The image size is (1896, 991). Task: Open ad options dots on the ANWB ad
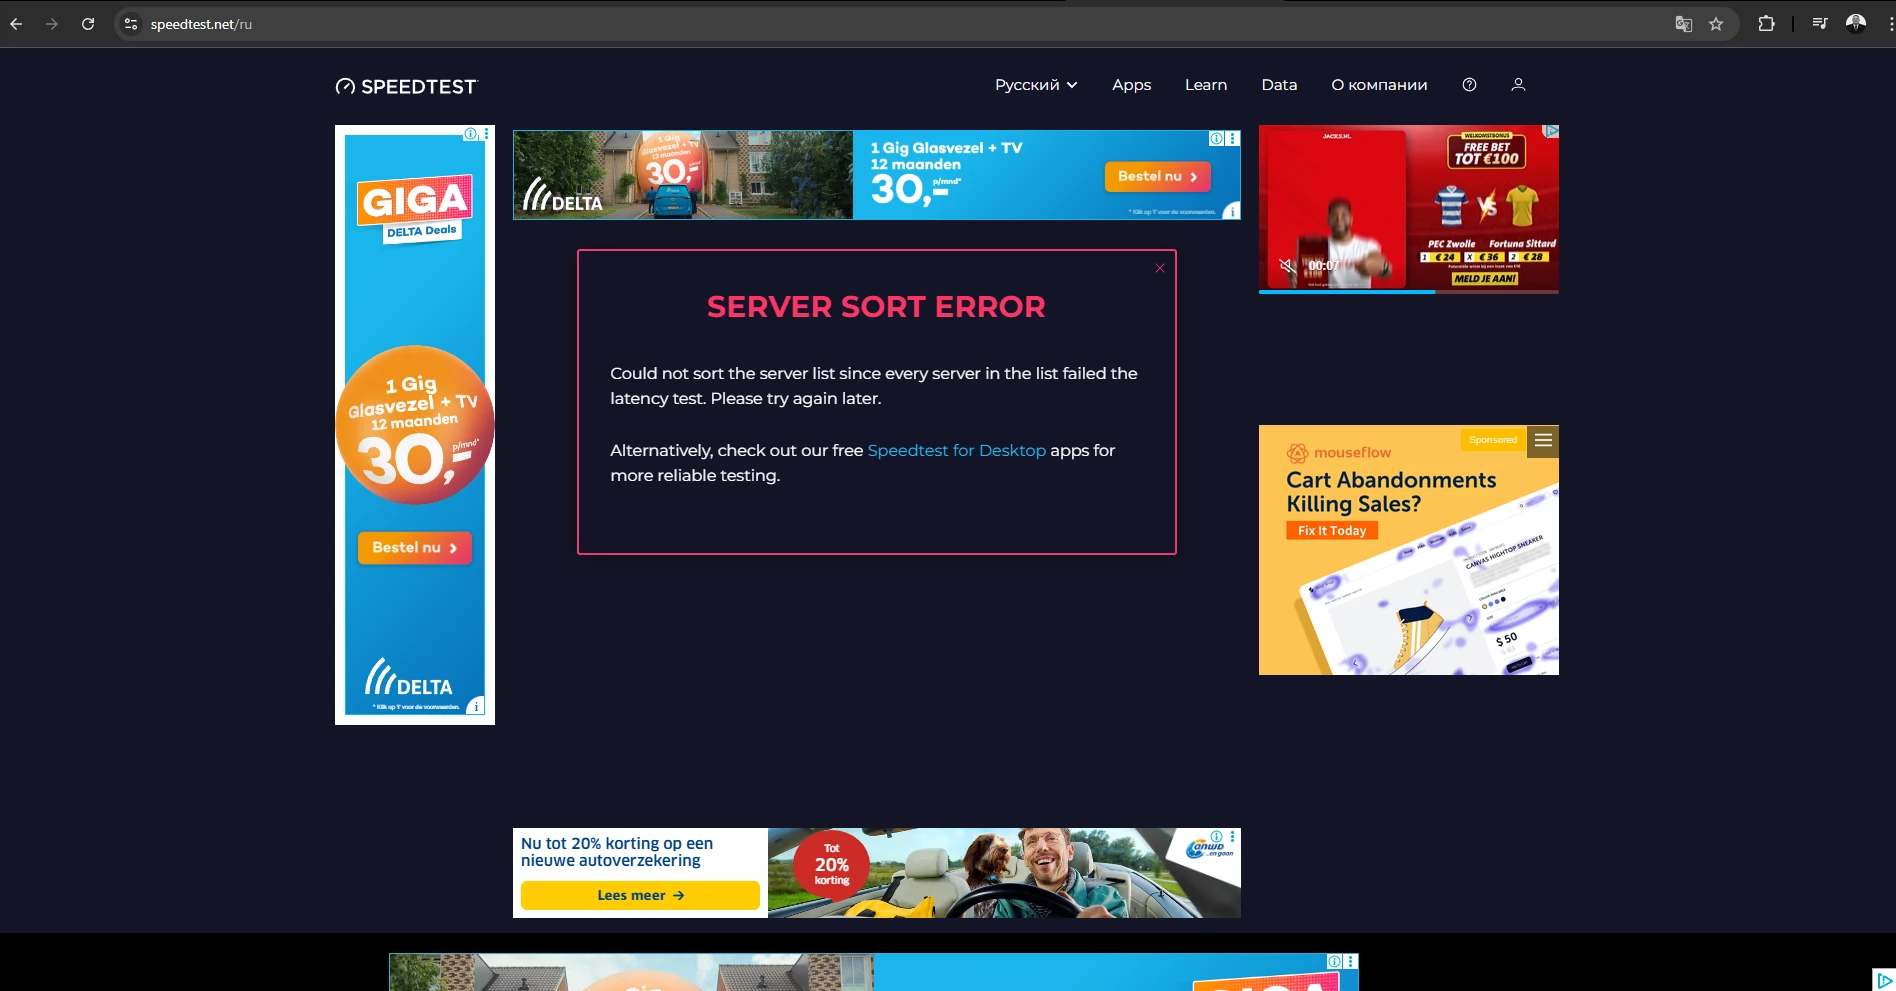[x=1233, y=836]
